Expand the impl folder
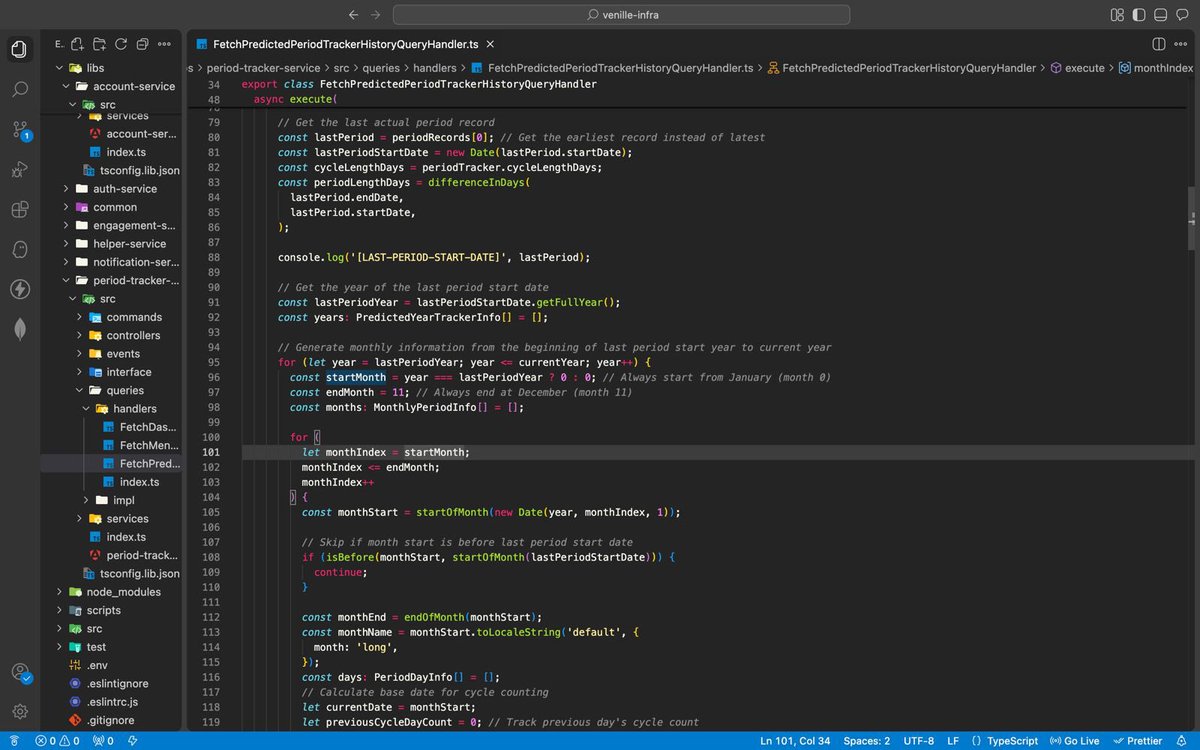 pyautogui.click(x=110, y=500)
